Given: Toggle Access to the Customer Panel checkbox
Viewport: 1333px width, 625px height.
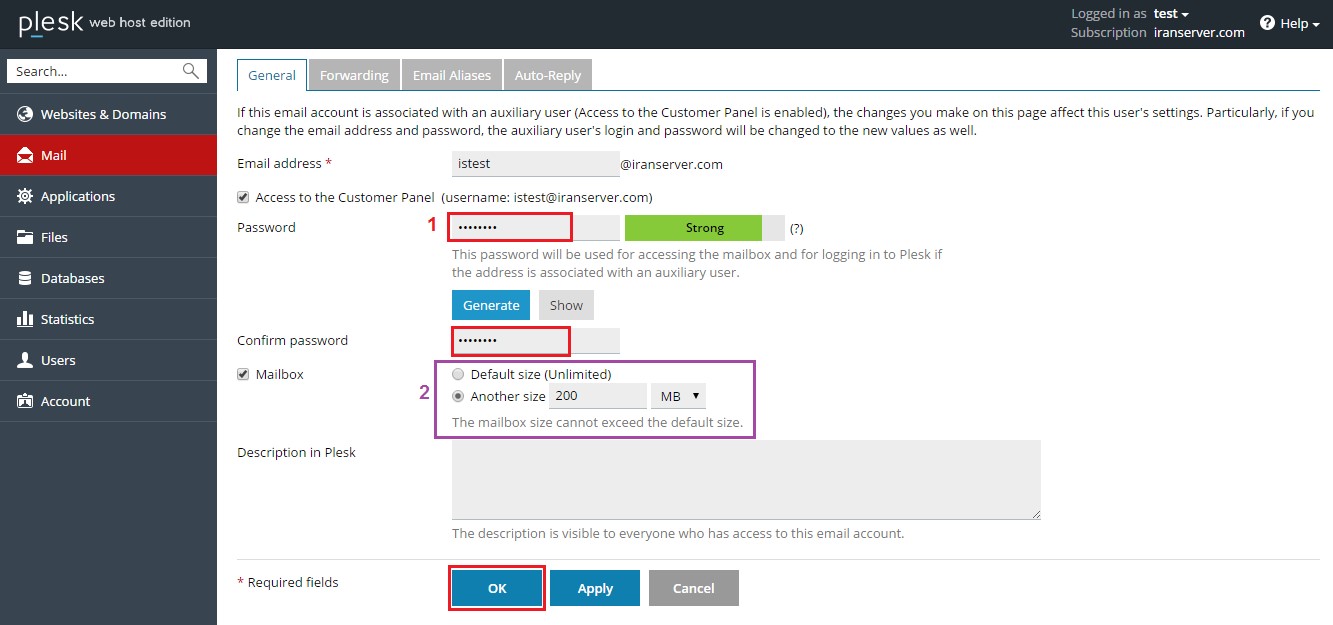Looking at the screenshot, I should click(243, 197).
